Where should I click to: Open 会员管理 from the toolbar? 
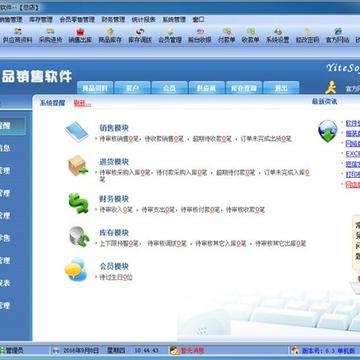170,36
